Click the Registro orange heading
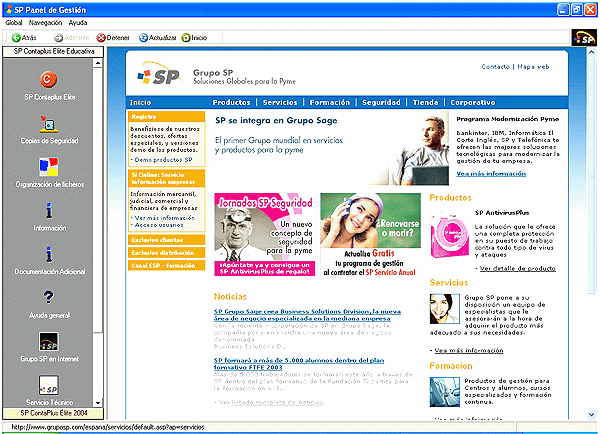The width and height of the screenshot is (600, 434). coord(166,117)
